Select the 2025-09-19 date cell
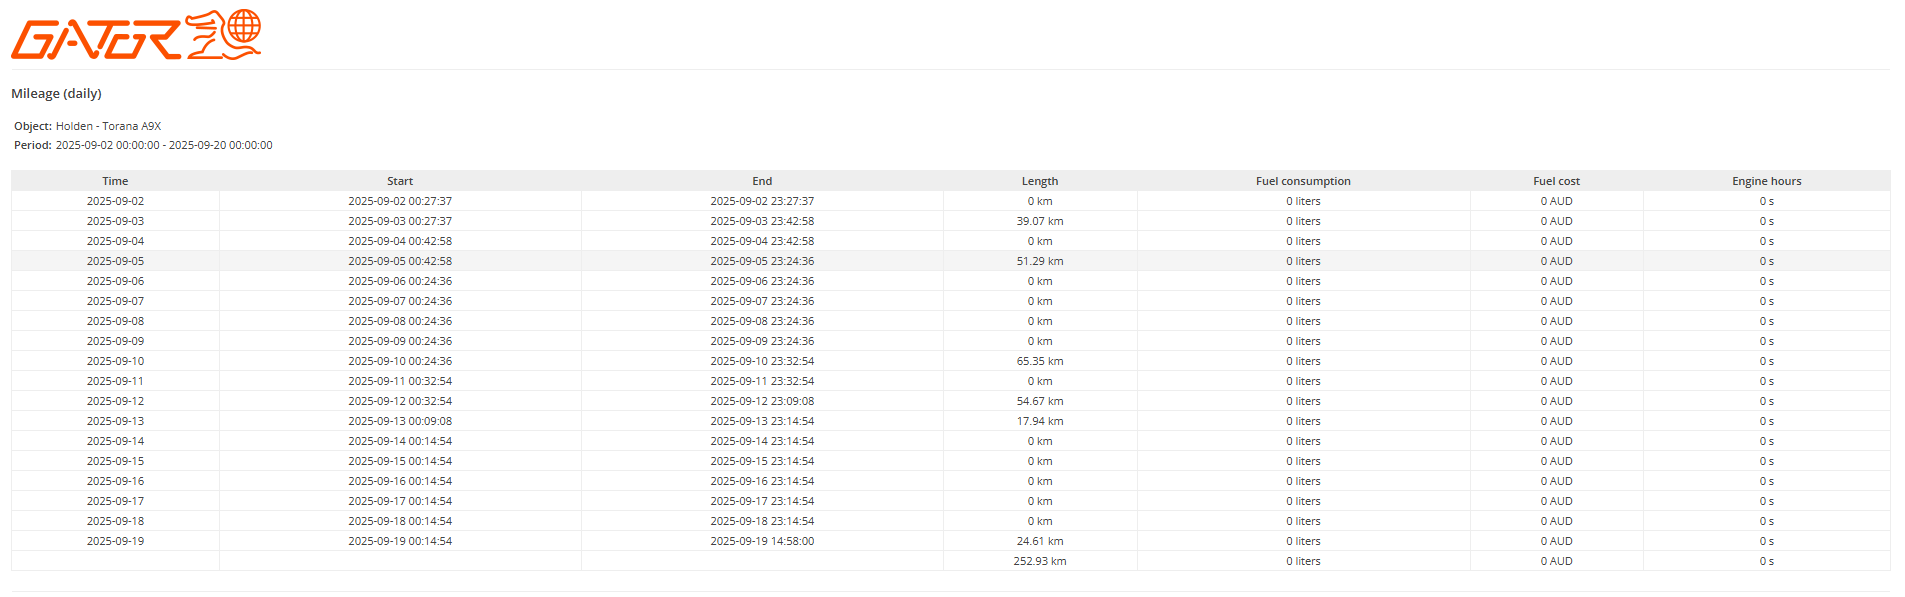 point(115,541)
